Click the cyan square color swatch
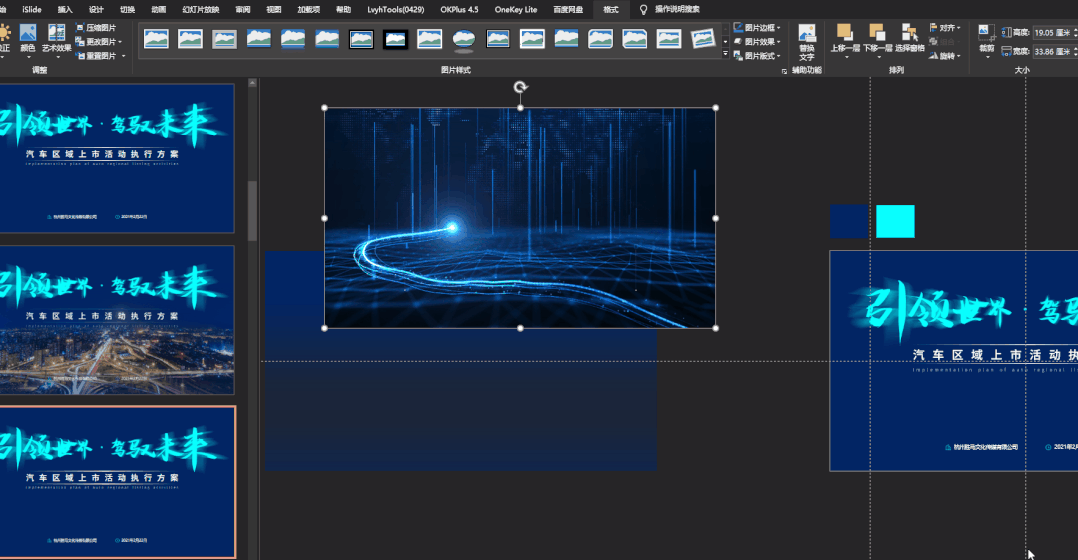 [x=895, y=221]
